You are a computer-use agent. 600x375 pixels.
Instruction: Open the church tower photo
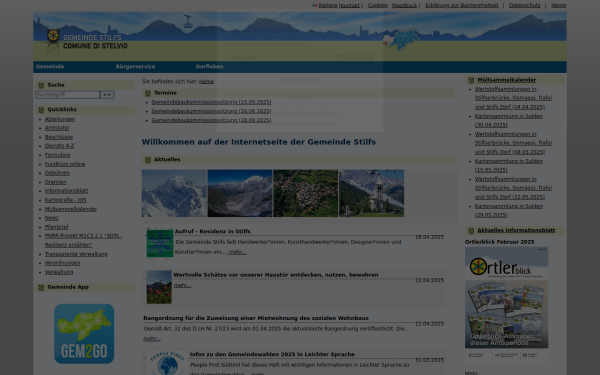[372, 193]
